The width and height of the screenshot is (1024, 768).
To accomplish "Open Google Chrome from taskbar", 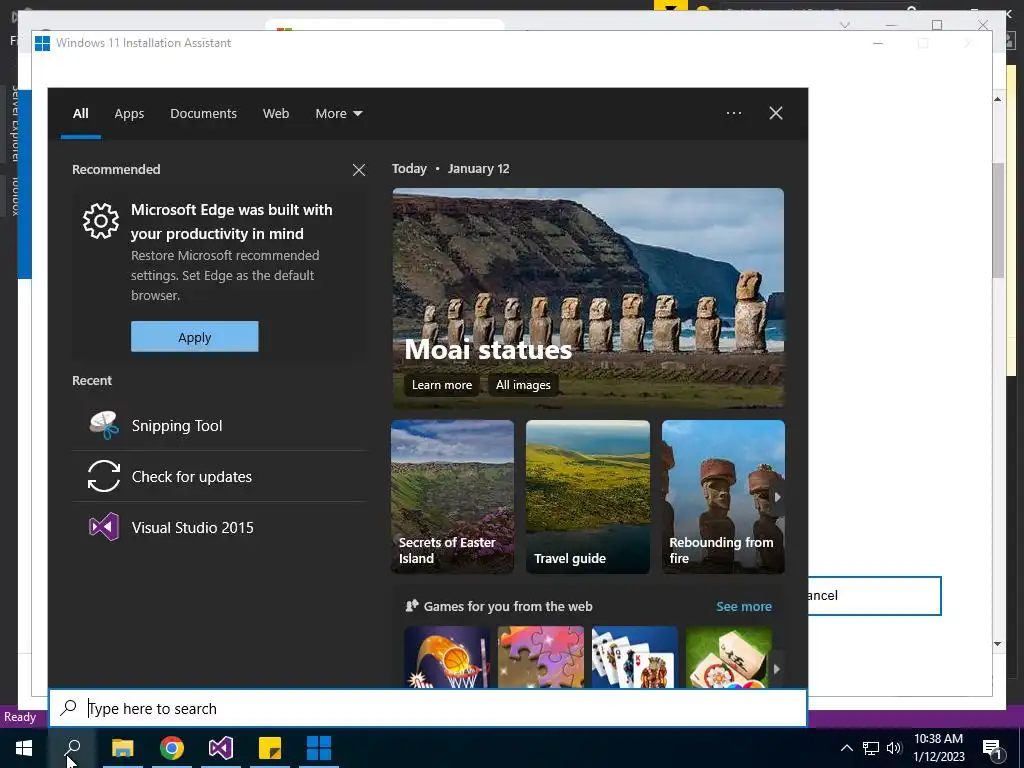I will tap(172, 748).
